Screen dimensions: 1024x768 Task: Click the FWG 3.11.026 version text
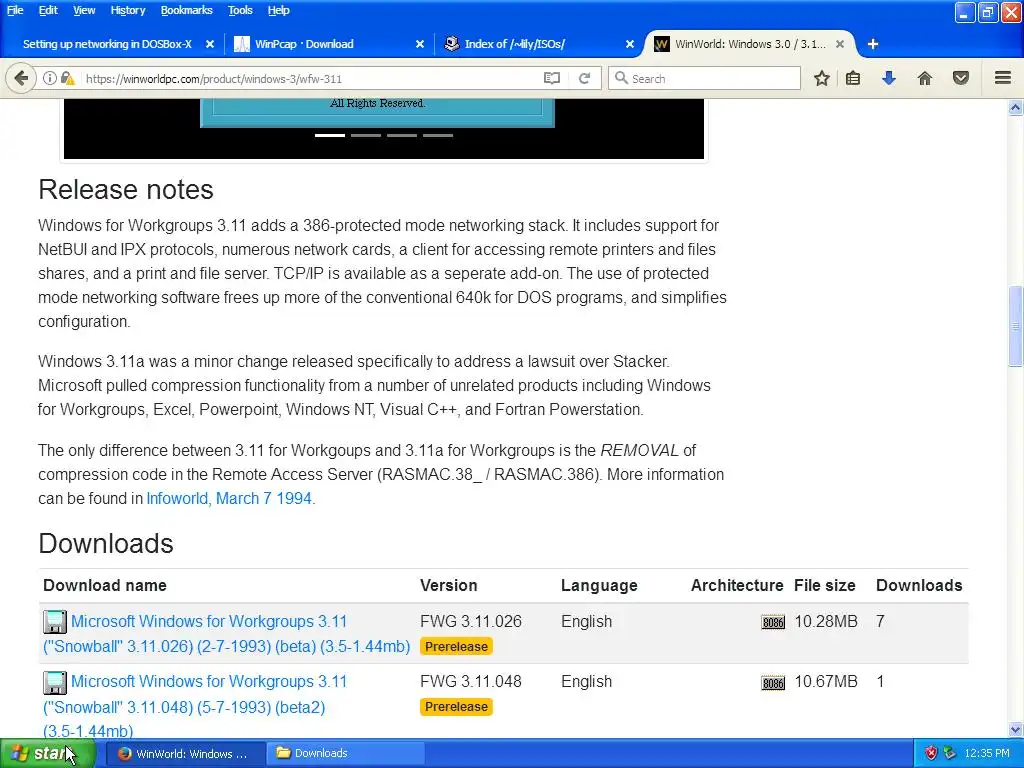click(x=471, y=621)
